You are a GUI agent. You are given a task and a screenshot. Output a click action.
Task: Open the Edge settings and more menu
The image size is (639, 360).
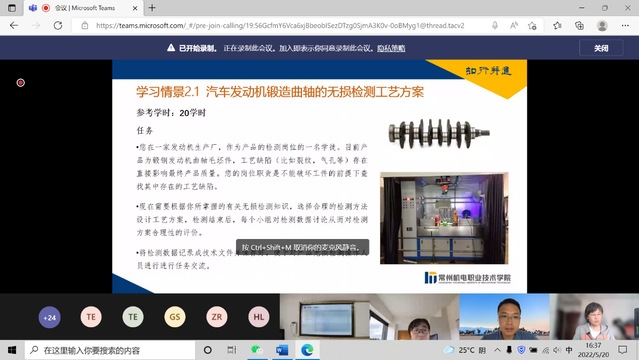(625, 25)
